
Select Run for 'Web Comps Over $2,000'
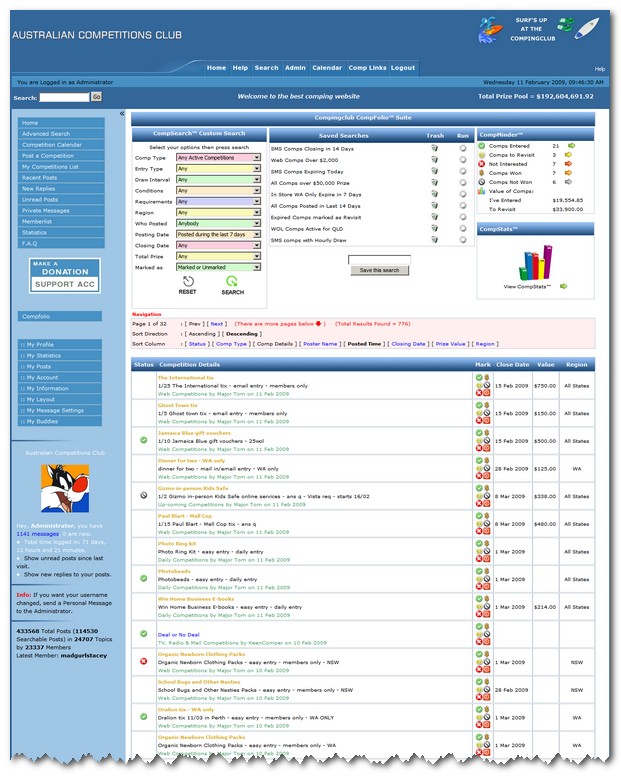(463, 159)
